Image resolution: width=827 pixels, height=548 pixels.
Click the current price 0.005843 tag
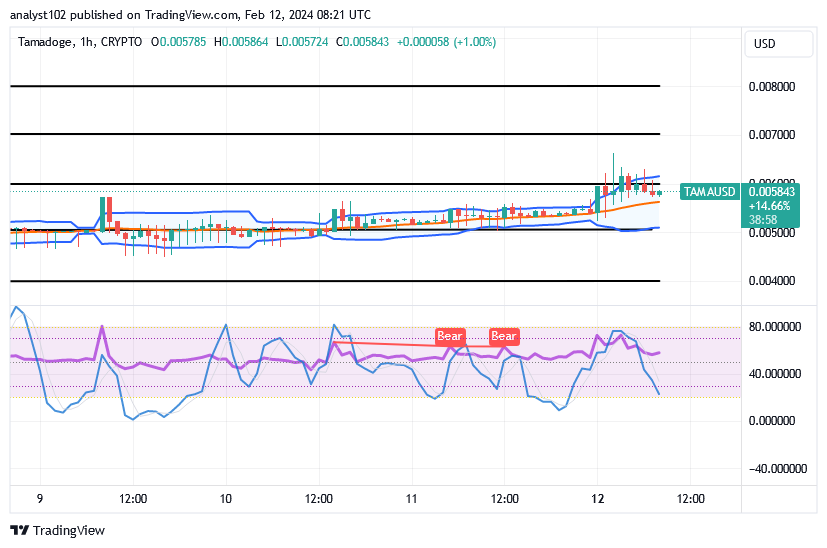click(772, 192)
